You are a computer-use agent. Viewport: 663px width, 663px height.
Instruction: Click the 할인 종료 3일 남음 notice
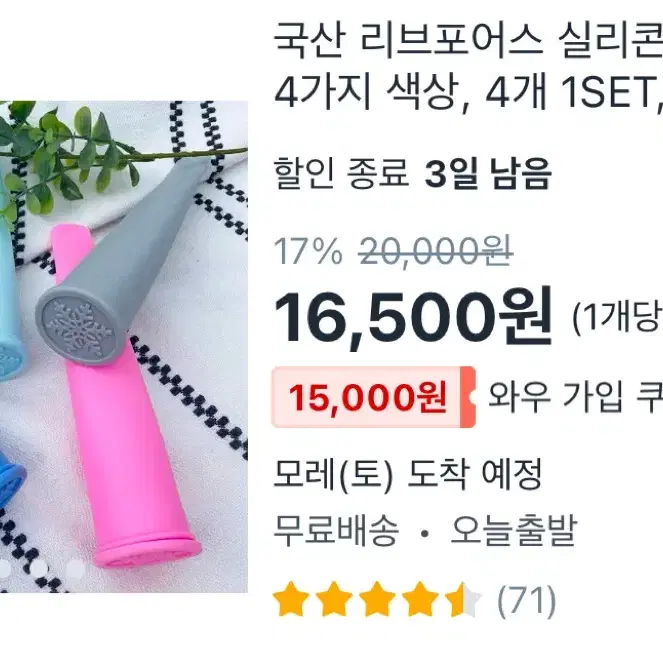pyautogui.click(x=413, y=173)
